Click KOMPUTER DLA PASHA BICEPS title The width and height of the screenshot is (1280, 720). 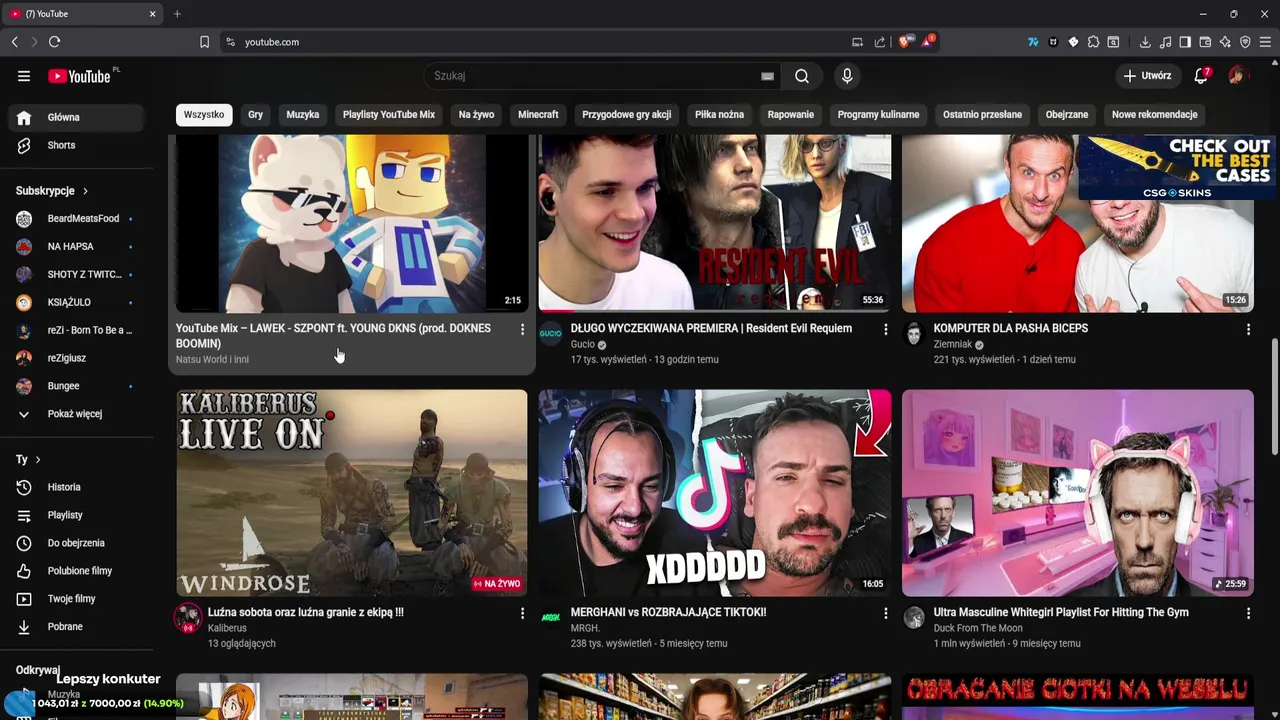pyautogui.click(x=1011, y=328)
